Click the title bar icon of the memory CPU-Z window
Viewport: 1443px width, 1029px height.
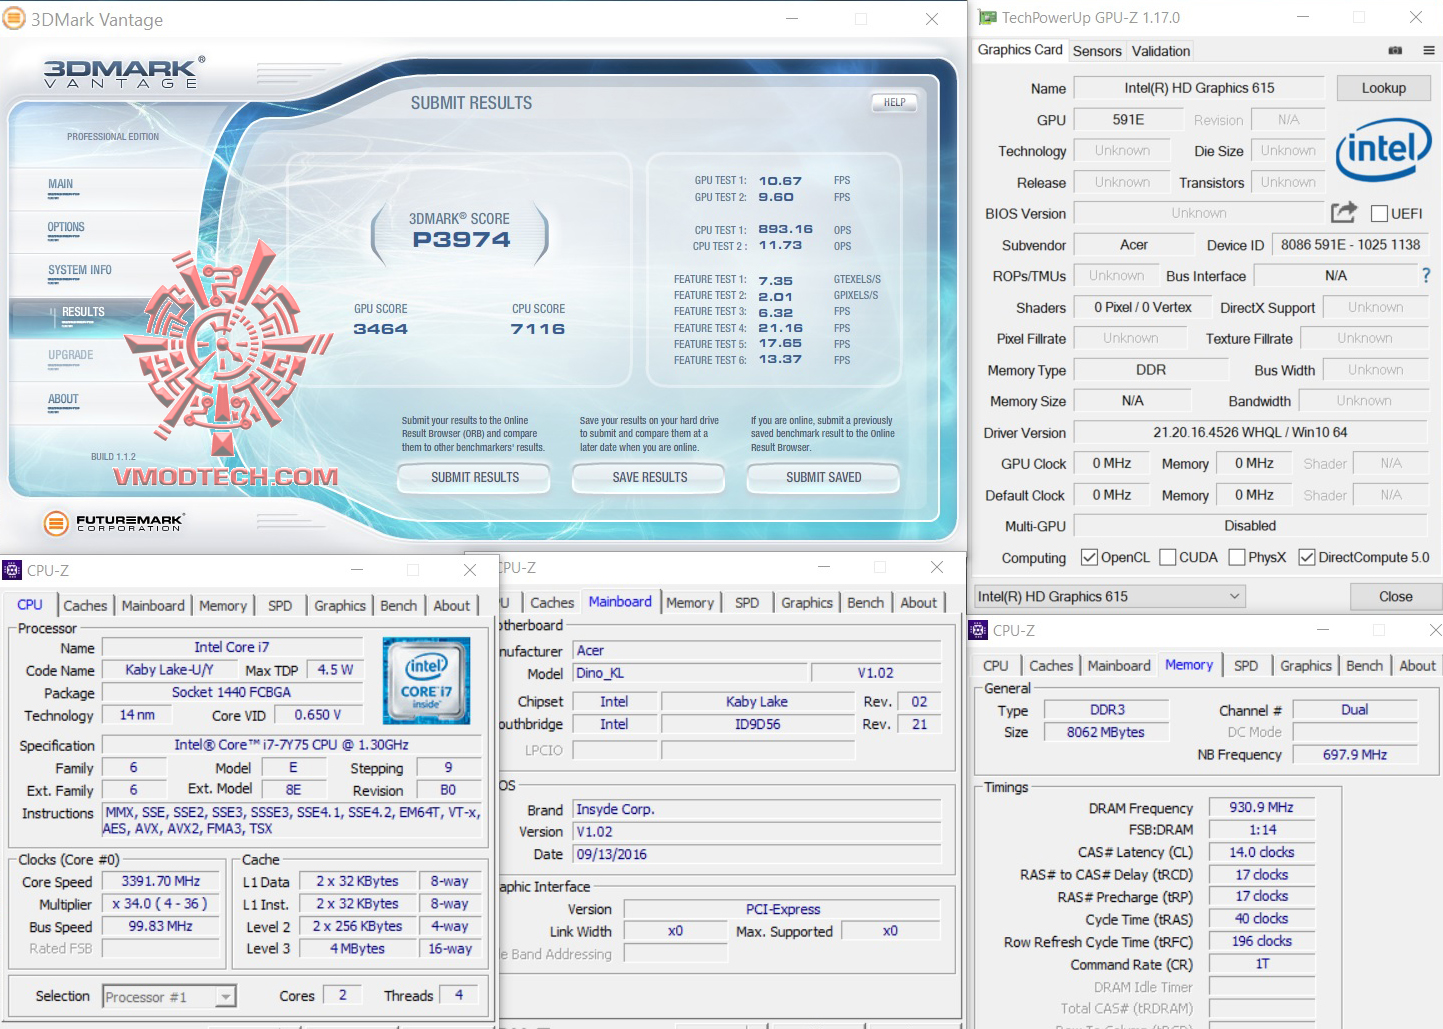pos(978,630)
